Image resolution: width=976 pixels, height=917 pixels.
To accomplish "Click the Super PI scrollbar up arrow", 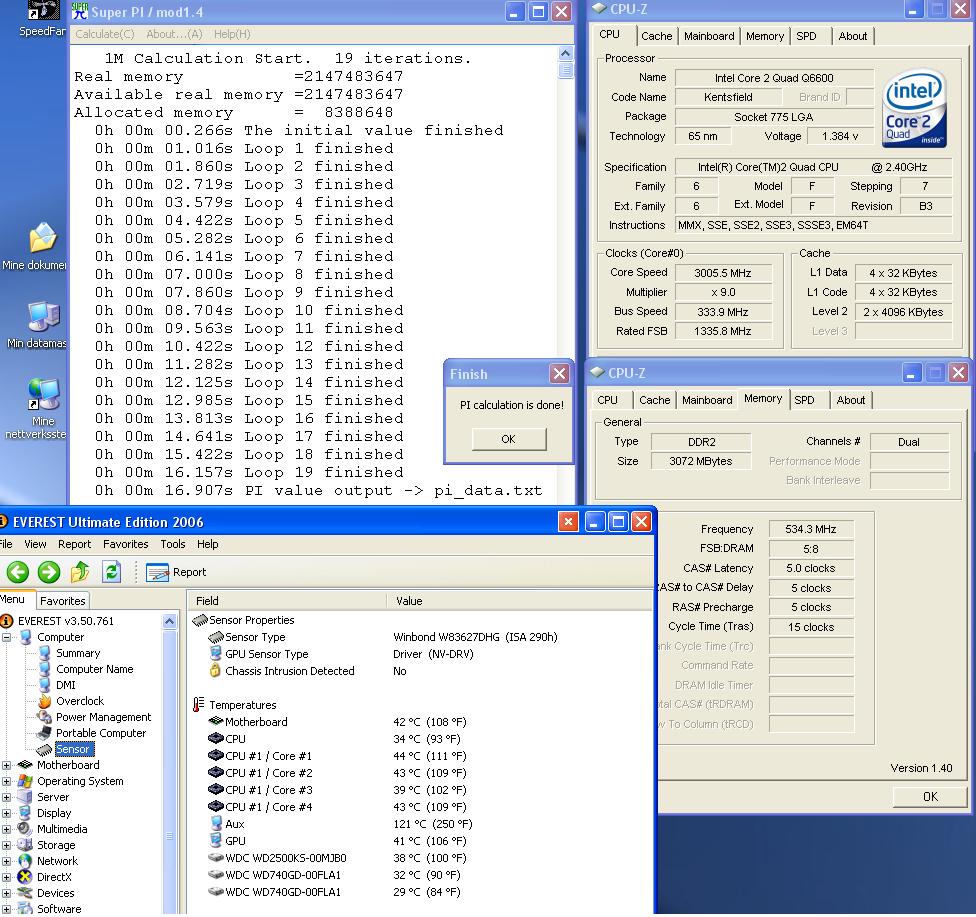I will pos(565,54).
